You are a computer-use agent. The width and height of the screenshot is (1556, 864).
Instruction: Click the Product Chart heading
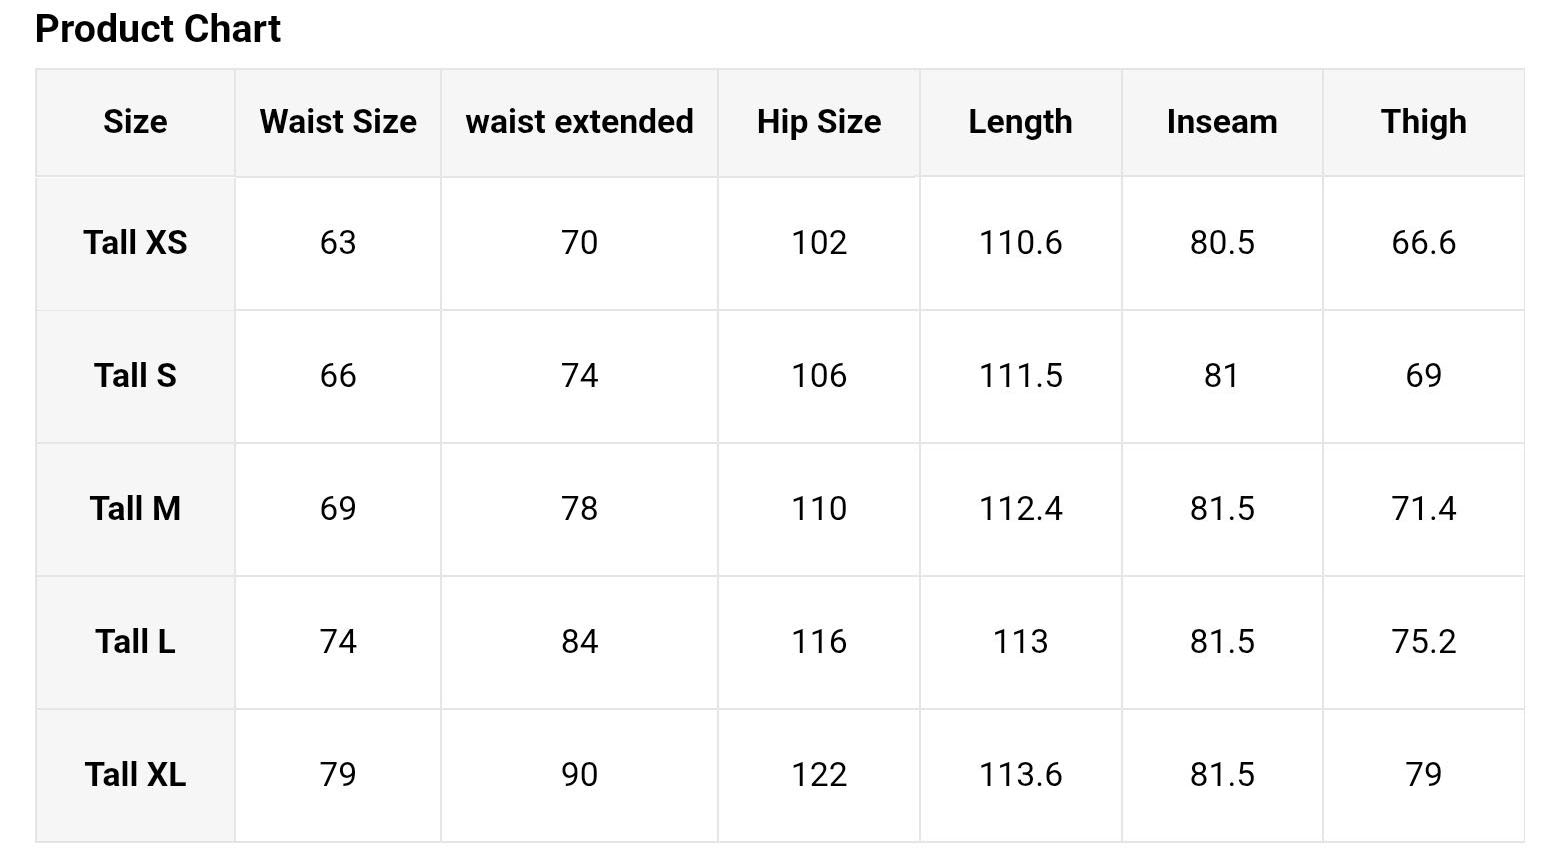(158, 29)
